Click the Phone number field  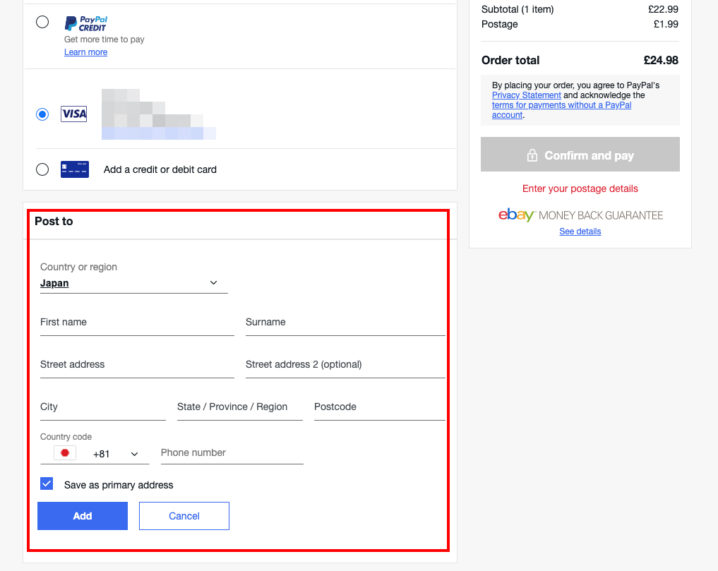point(231,453)
